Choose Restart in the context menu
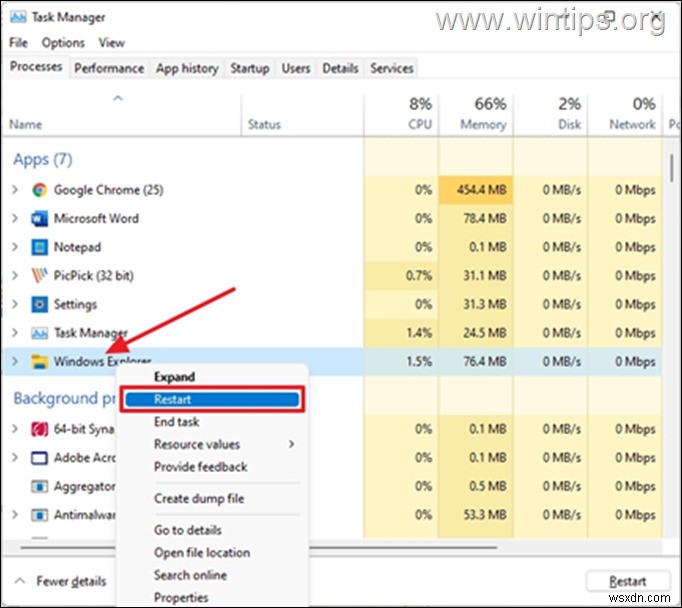 [x=212, y=399]
